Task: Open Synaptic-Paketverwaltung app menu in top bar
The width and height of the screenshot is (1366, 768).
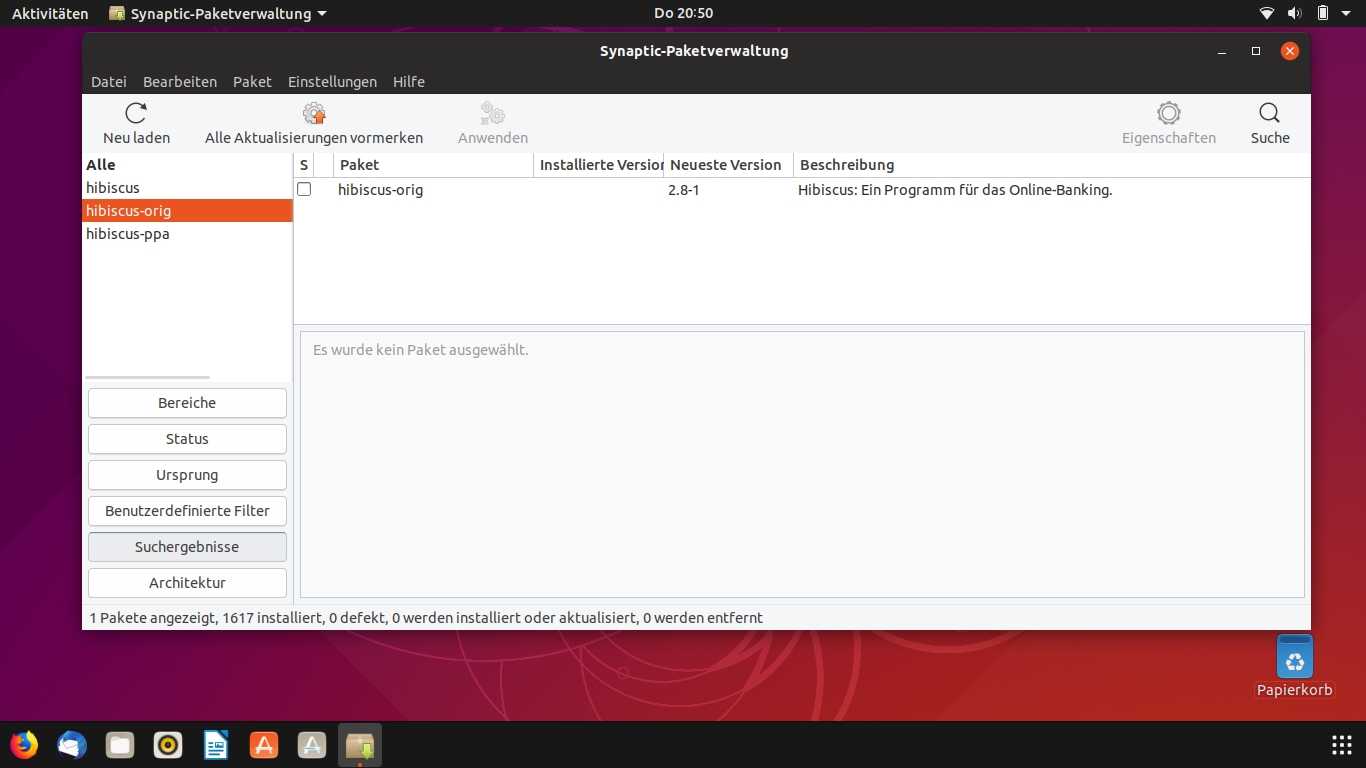Action: tap(217, 14)
